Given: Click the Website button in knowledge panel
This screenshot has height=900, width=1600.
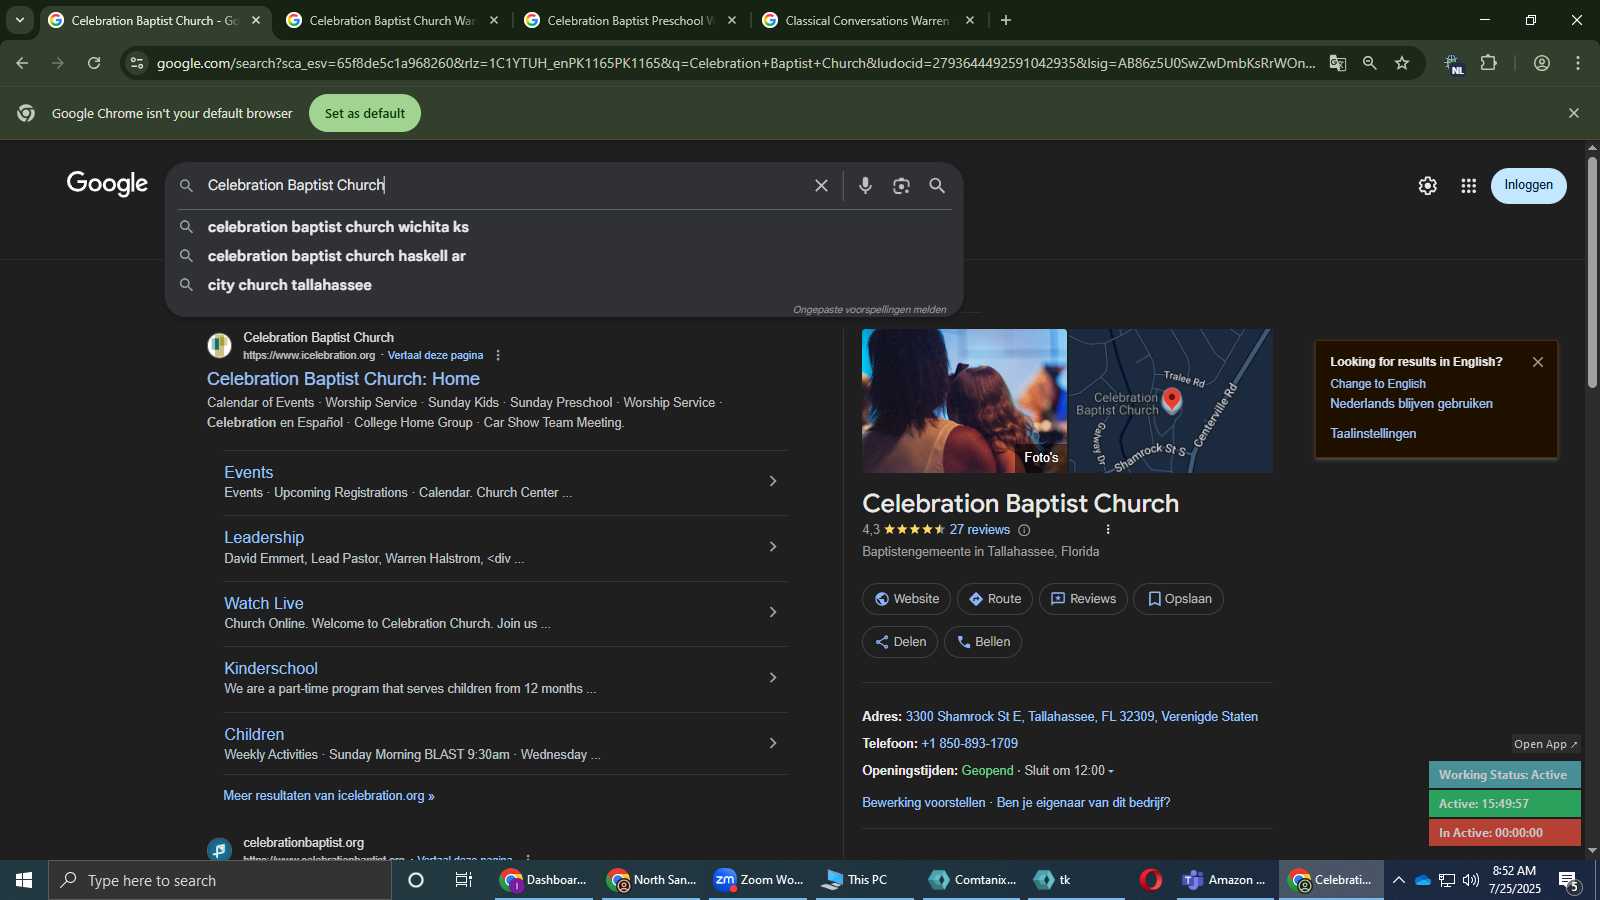Looking at the screenshot, I should [907, 599].
